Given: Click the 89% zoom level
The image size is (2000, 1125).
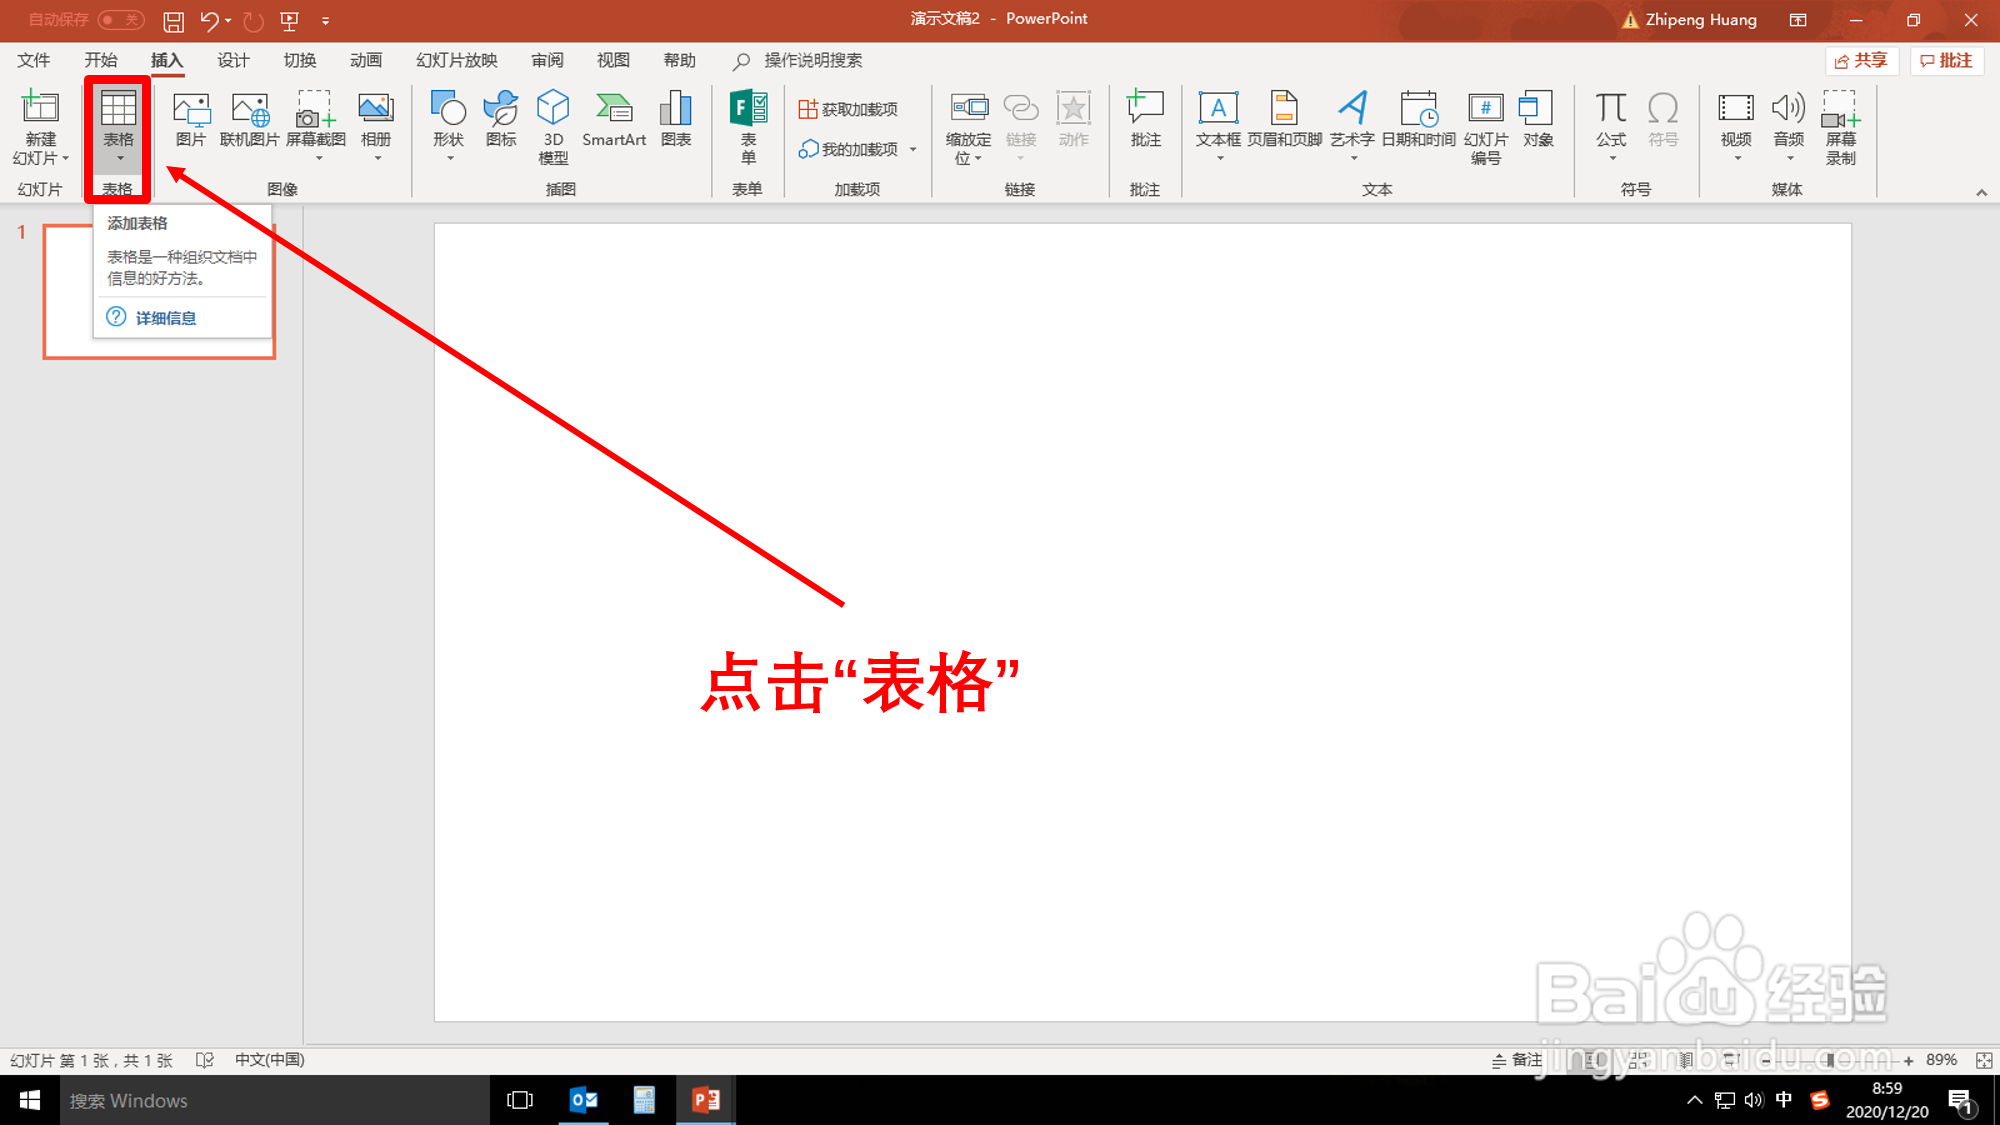Looking at the screenshot, I should pyautogui.click(x=1941, y=1060).
